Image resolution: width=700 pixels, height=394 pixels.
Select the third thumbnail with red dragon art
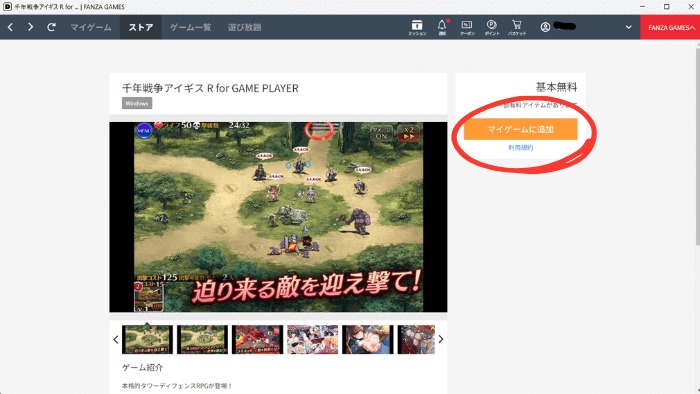(x=258, y=340)
